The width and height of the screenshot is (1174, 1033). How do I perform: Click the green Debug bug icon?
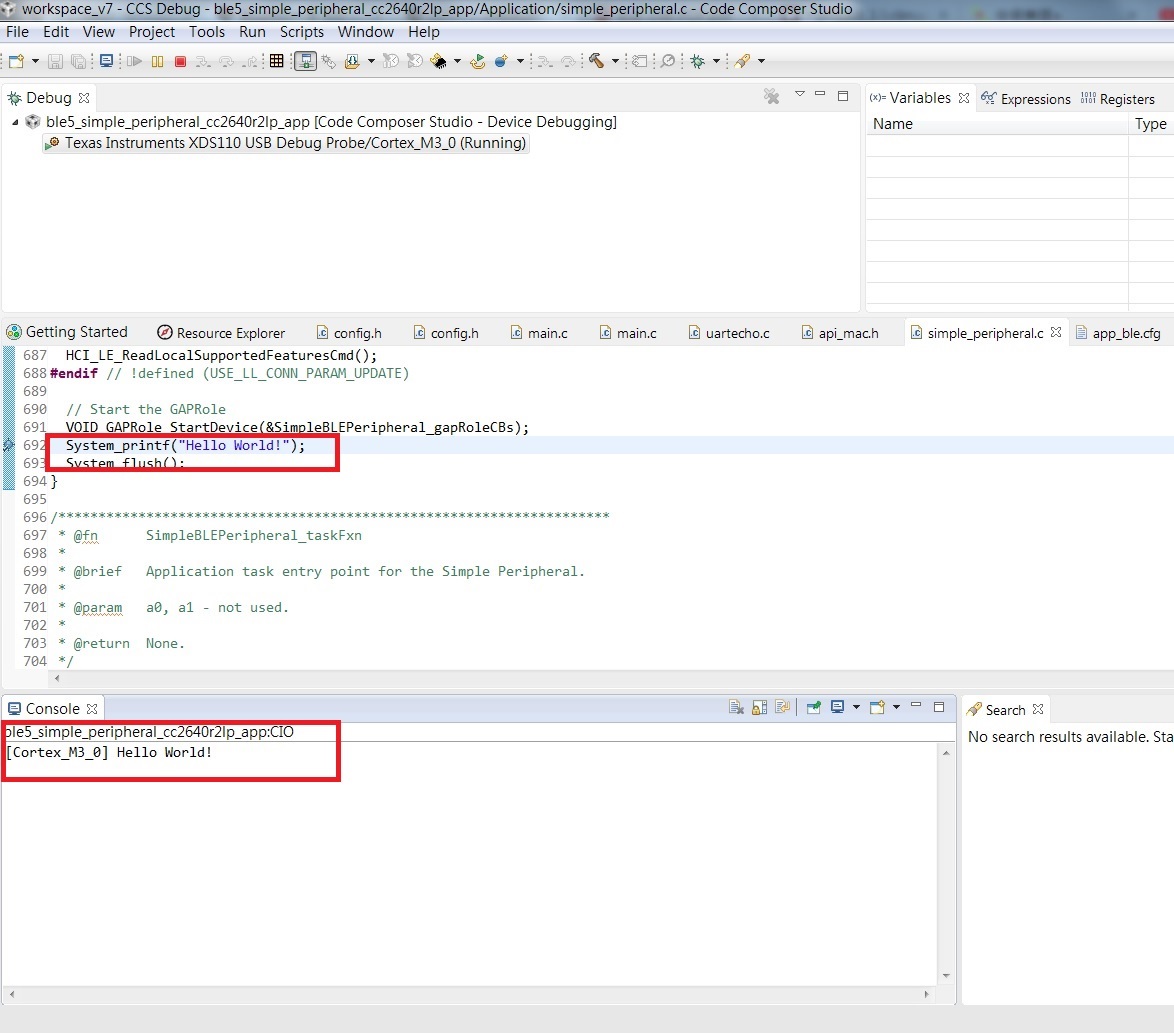point(698,61)
